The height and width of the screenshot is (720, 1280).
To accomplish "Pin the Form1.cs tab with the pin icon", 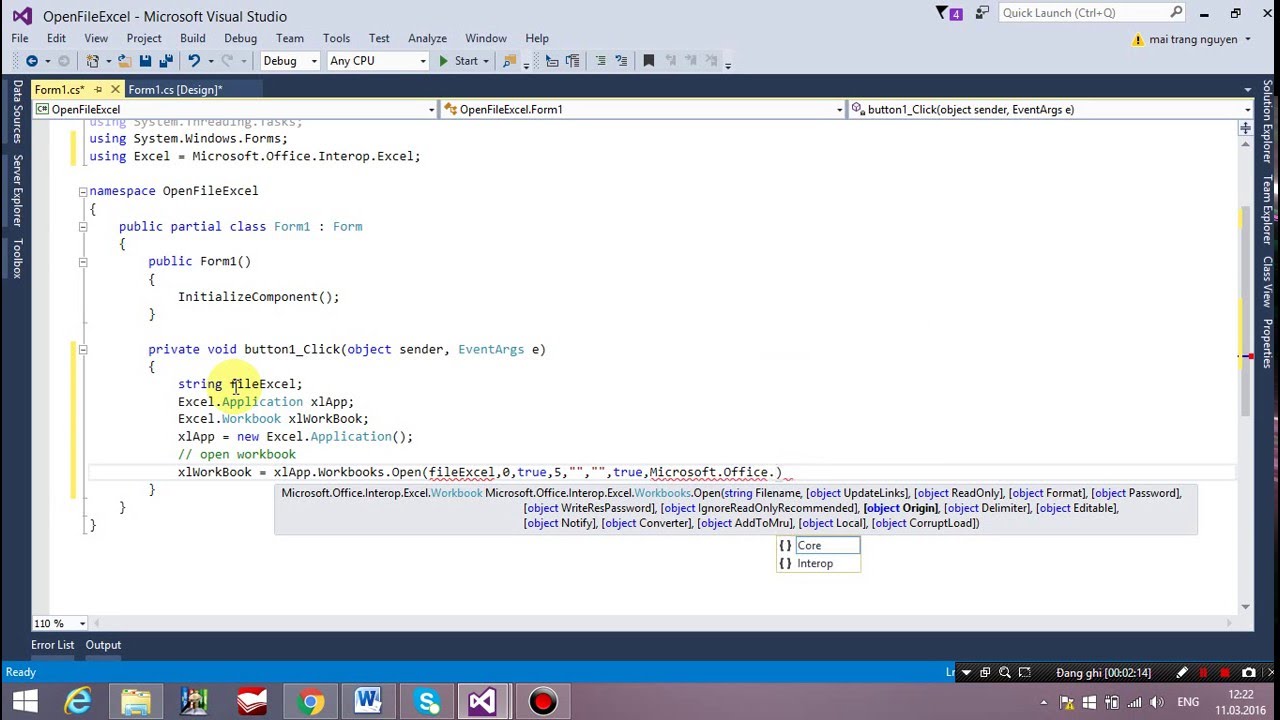I will 98,90.
